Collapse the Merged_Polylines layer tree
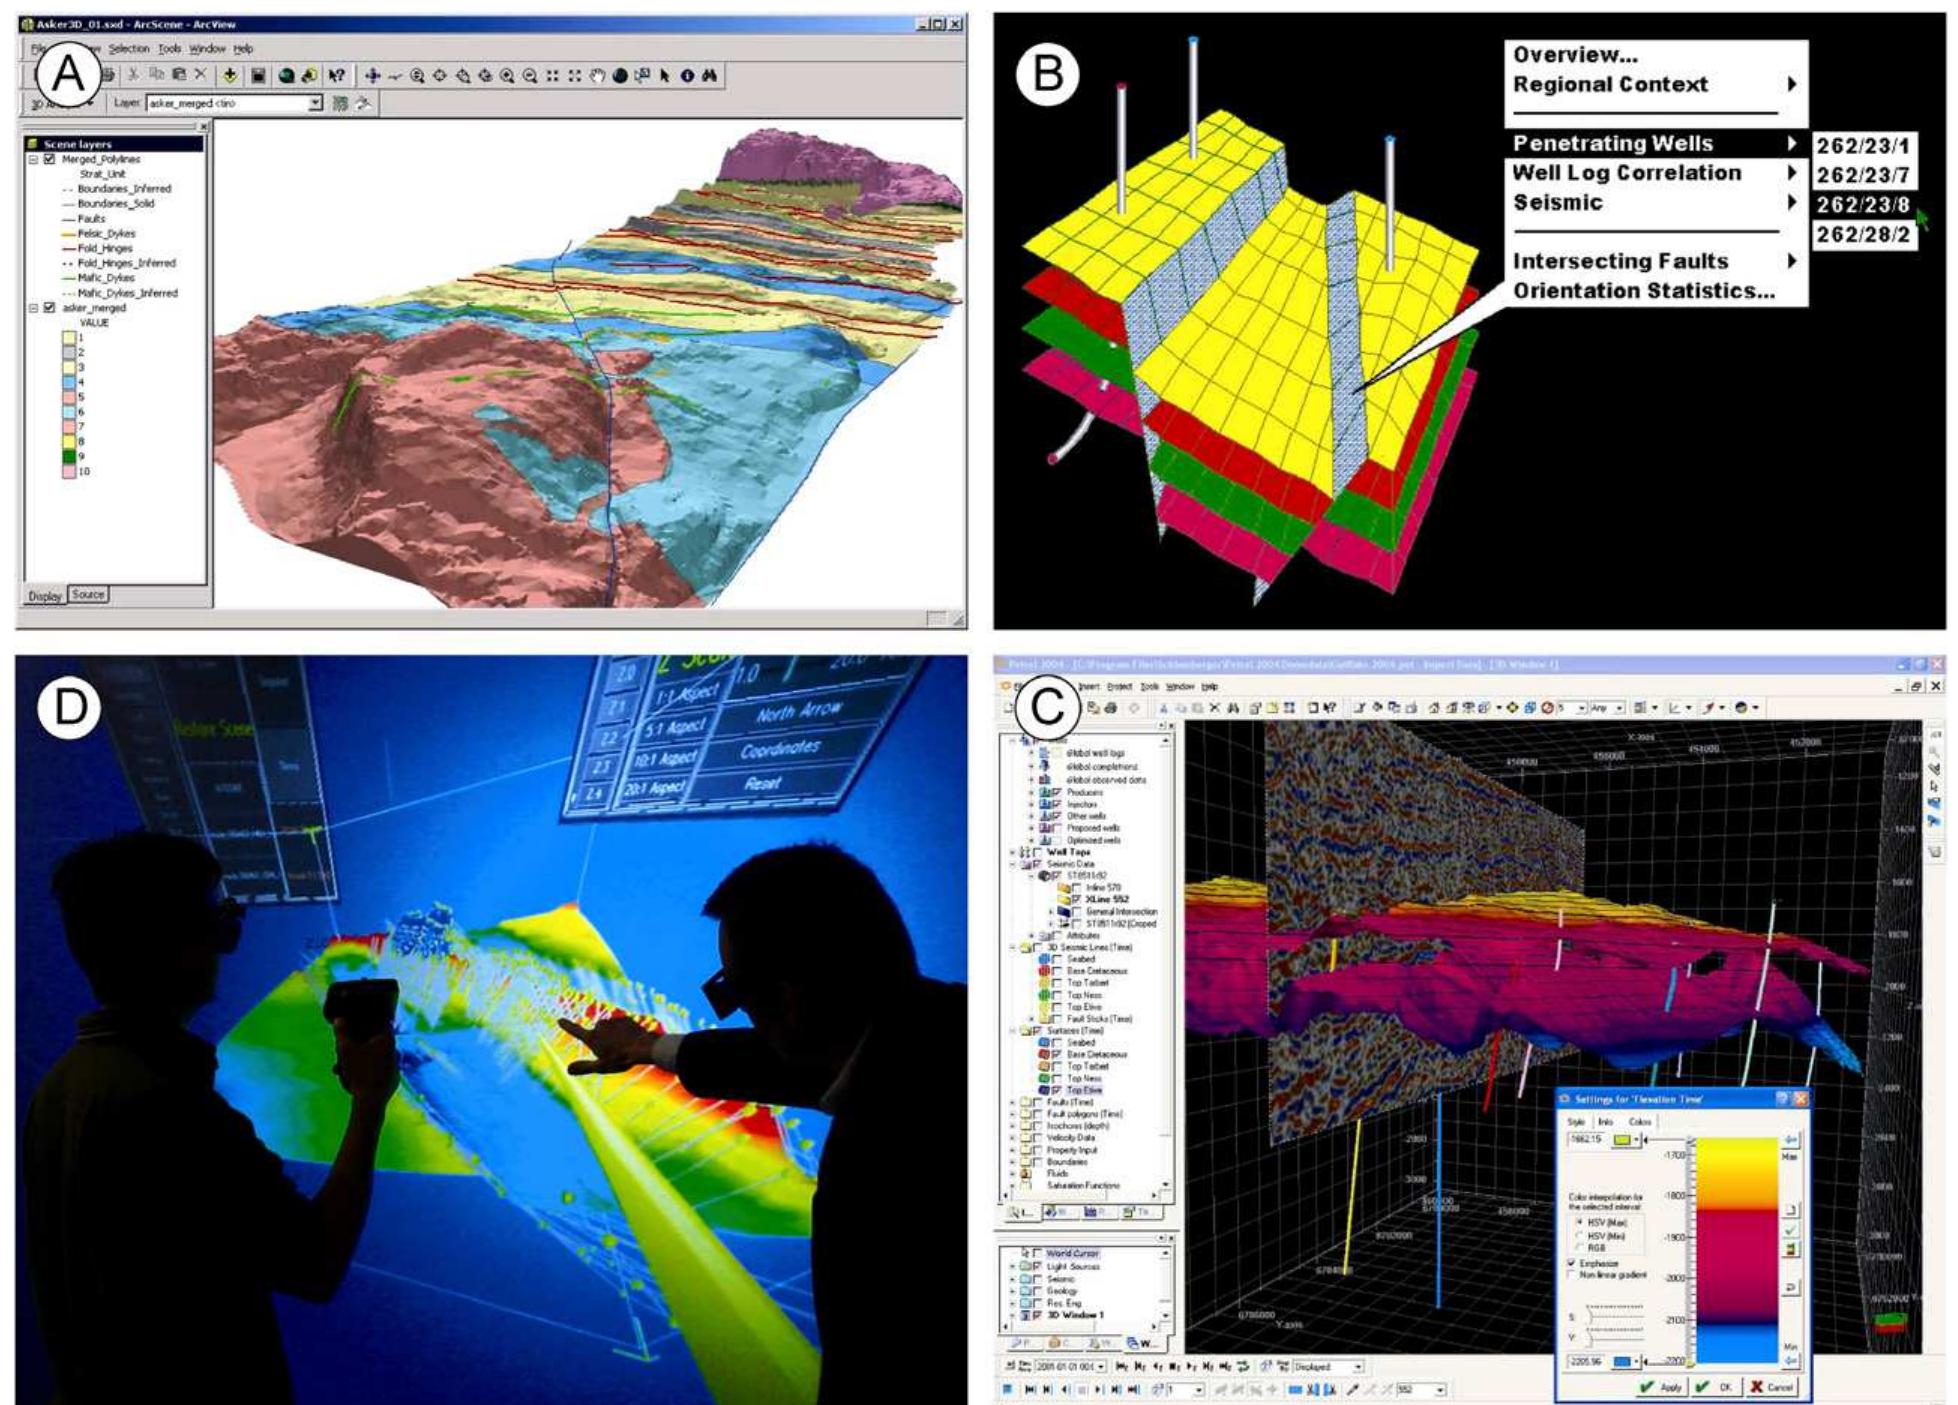The height and width of the screenshot is (1405, 1958). pyautogui.click(x=33, y=159)
